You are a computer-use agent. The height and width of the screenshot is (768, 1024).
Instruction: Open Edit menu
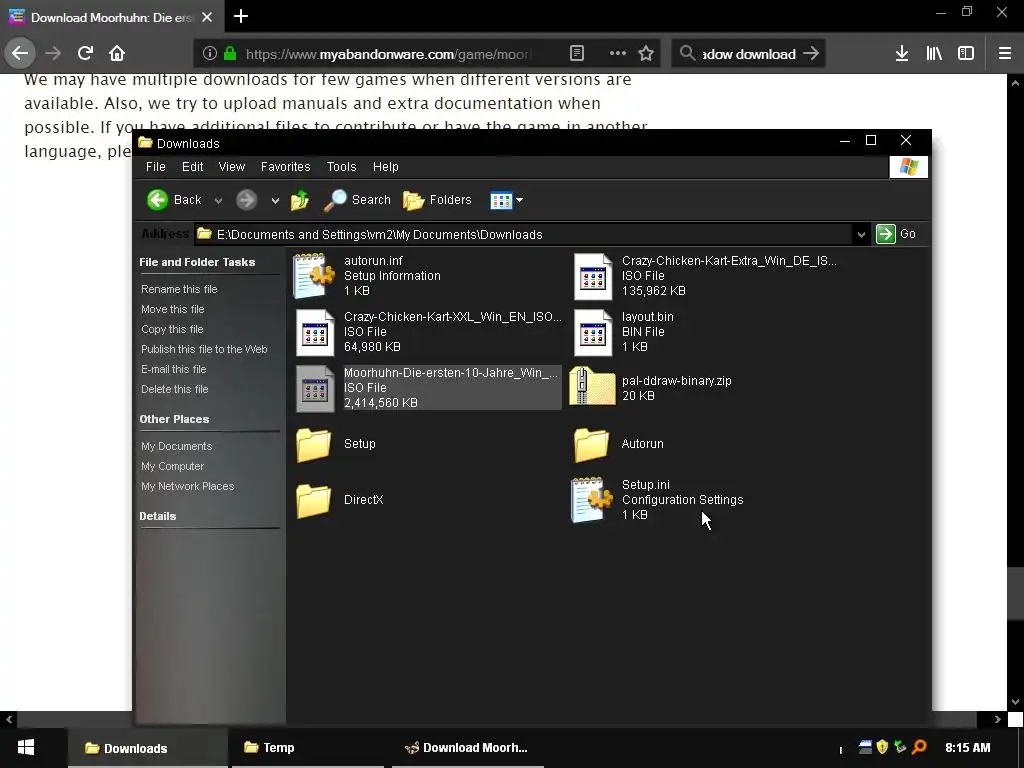pyautogui.click(x=192, y=167)
